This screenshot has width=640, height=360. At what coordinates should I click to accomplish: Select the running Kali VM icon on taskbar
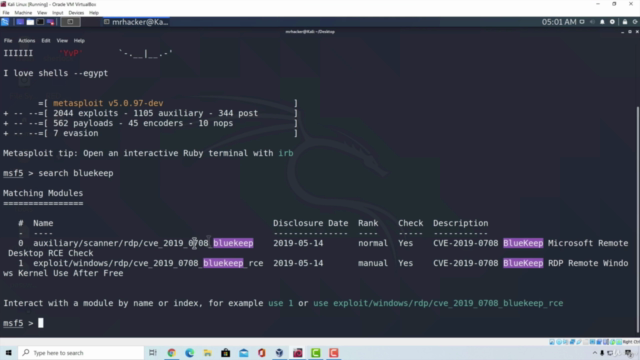[298, 353]
